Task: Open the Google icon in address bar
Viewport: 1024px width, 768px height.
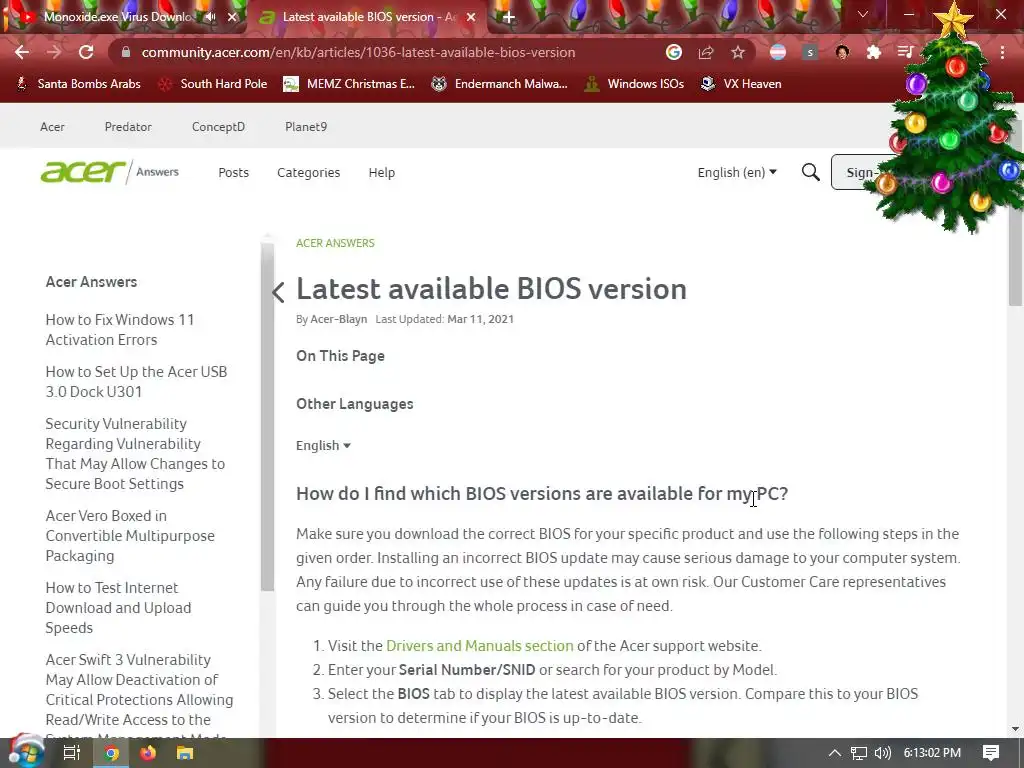Action: 674,52
